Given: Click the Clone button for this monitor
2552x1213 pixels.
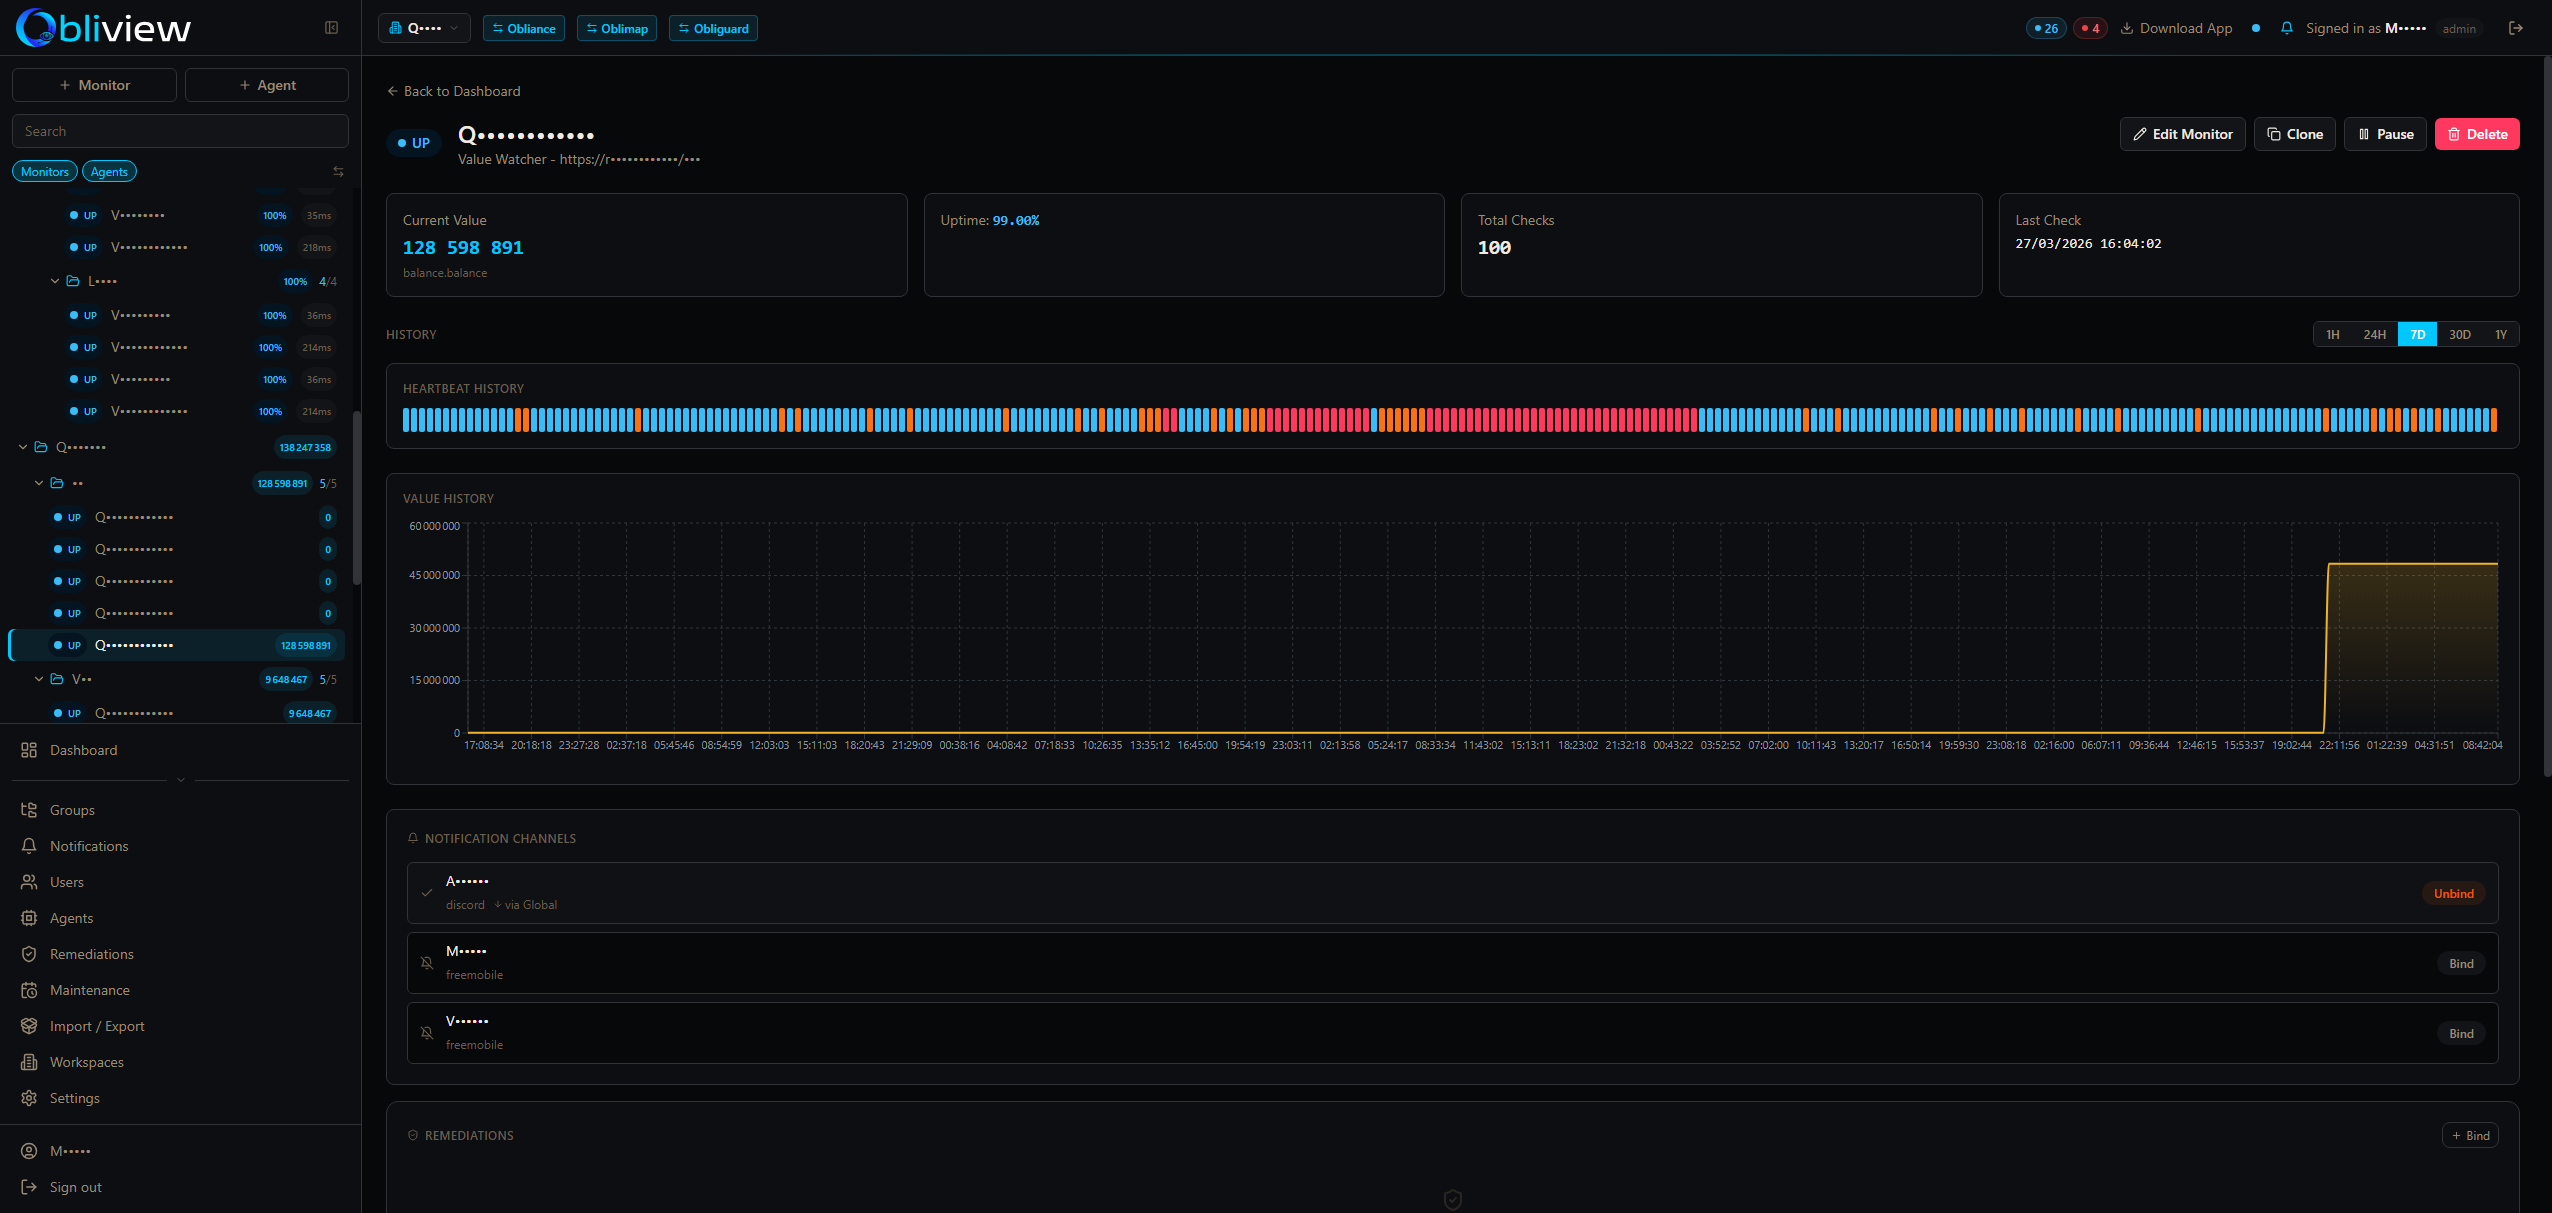Looking at the screenshot, I should pyautogui.click(x=2294, y=133).
